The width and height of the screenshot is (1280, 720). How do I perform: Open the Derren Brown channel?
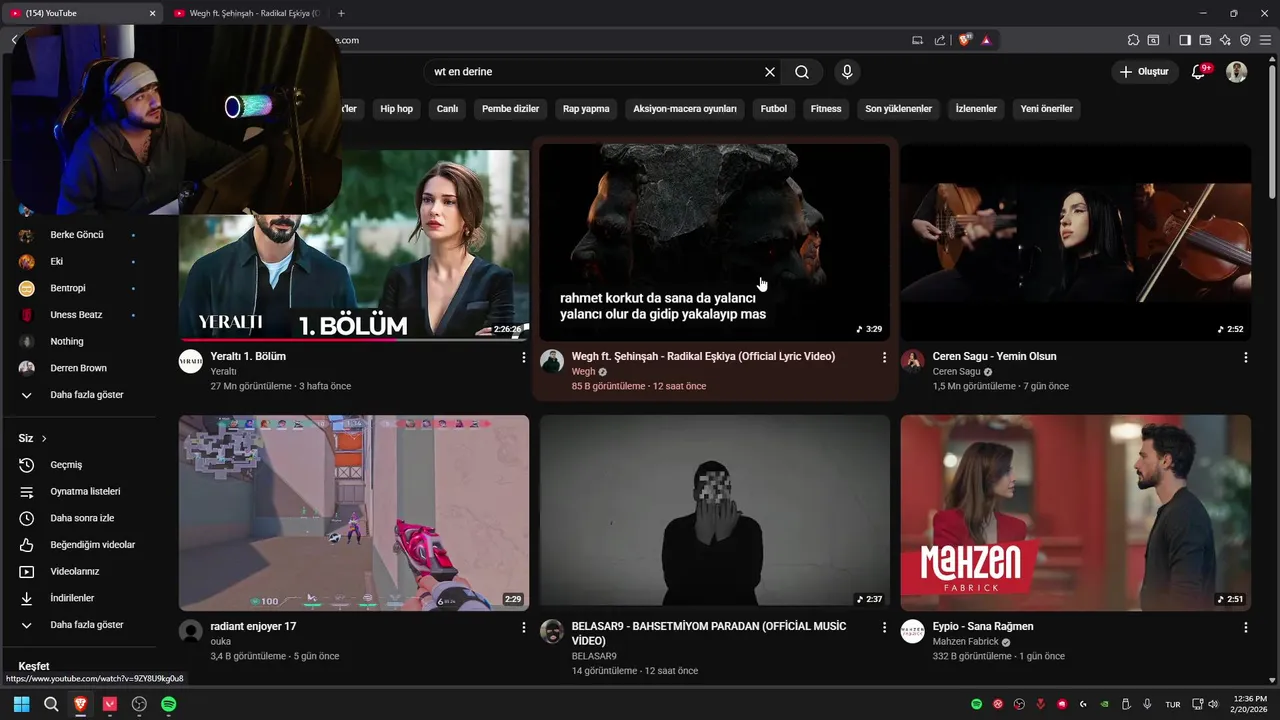point(78,368)
